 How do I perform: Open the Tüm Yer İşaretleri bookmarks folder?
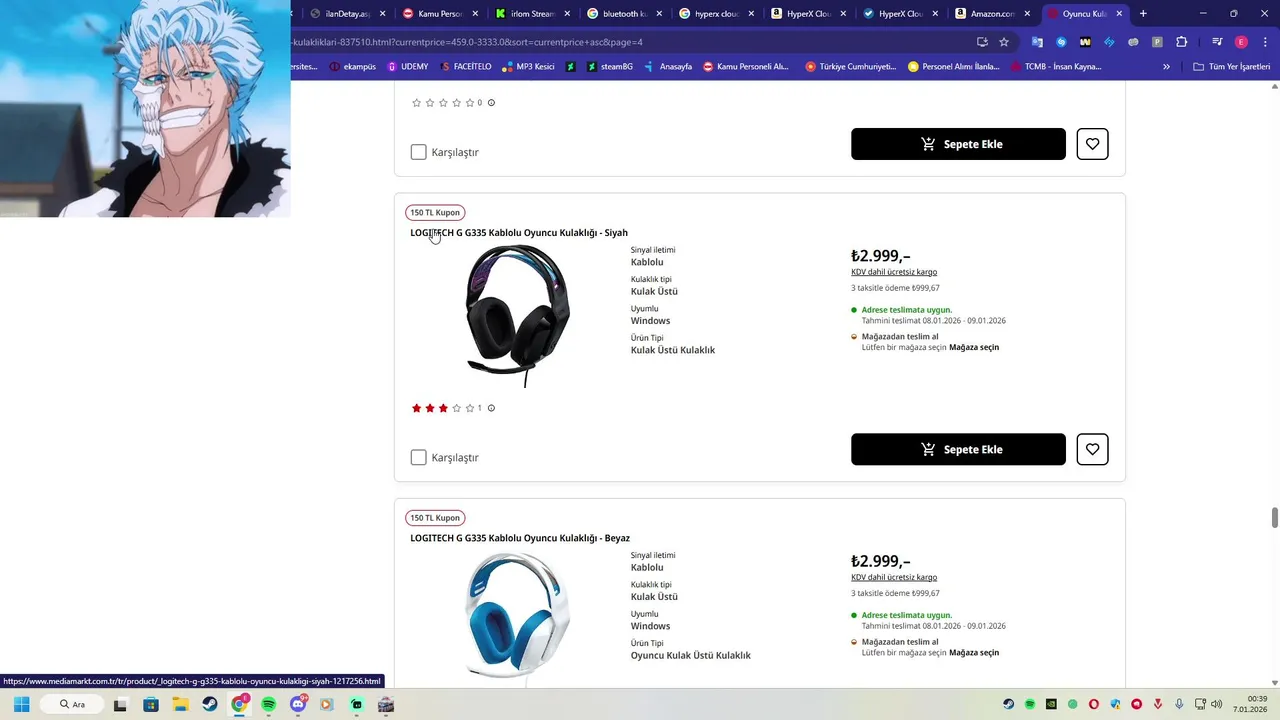click(x=1231, y=67)
